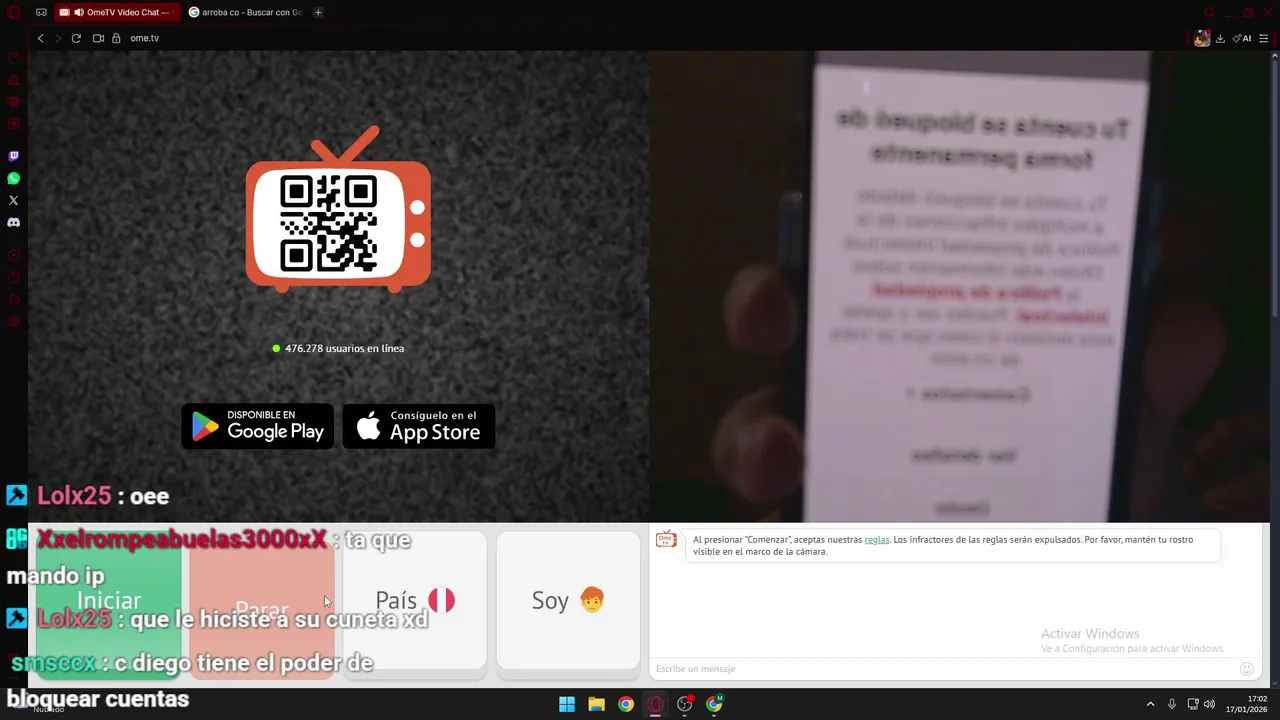
Task: Click the Opera GX taskbar icon
Action: coord(655,704)
